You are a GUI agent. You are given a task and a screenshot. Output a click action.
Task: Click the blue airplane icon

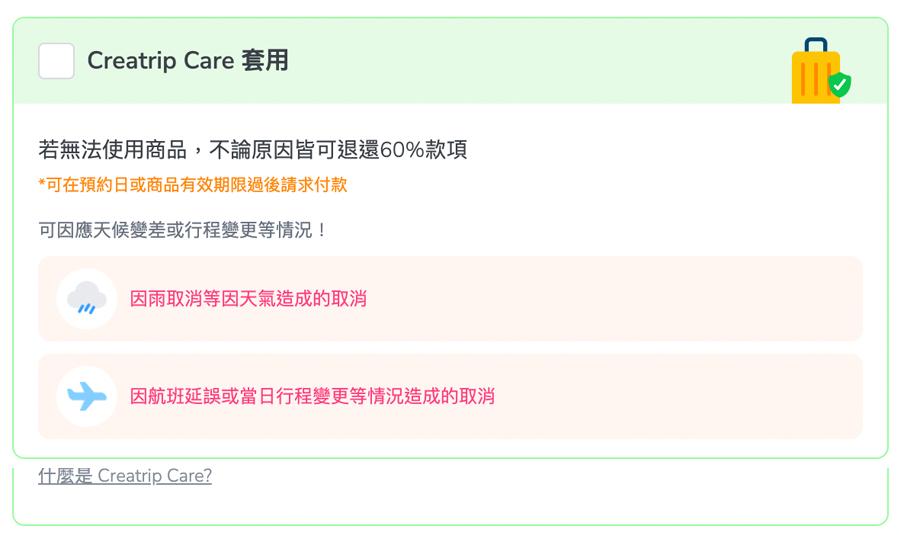coord(87,396)
